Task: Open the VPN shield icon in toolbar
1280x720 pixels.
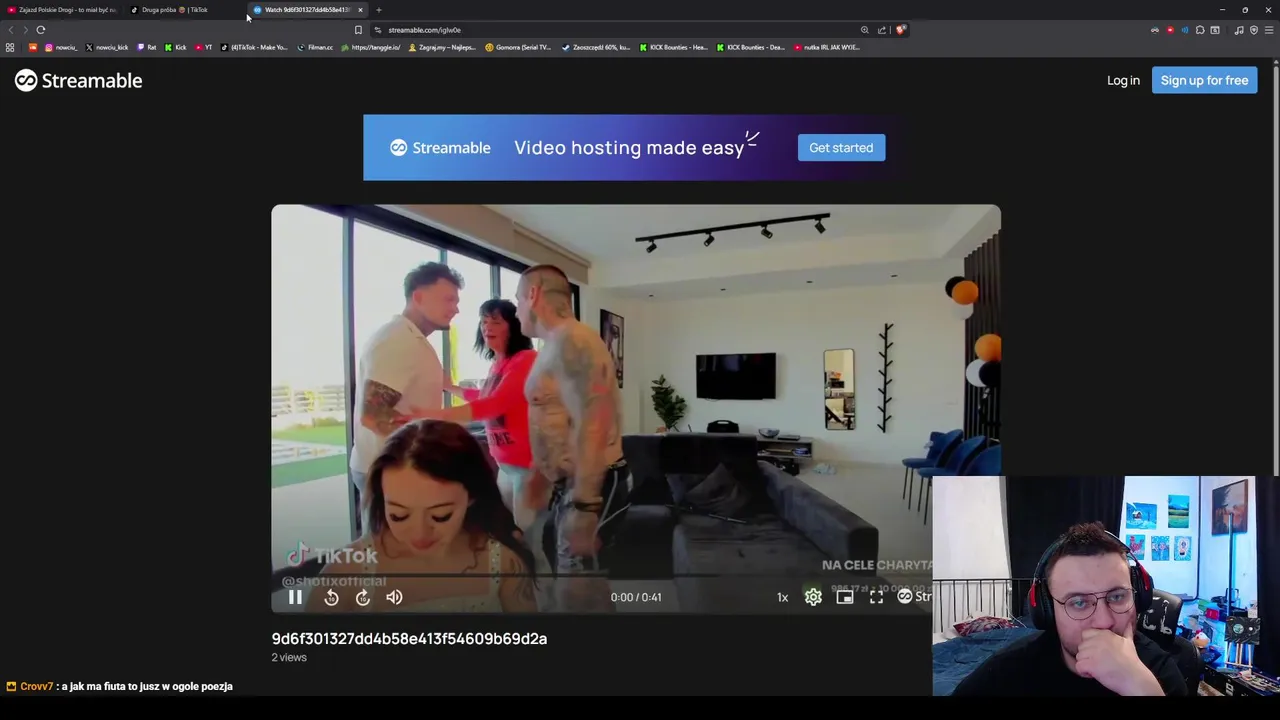Action: [1254, 30]
